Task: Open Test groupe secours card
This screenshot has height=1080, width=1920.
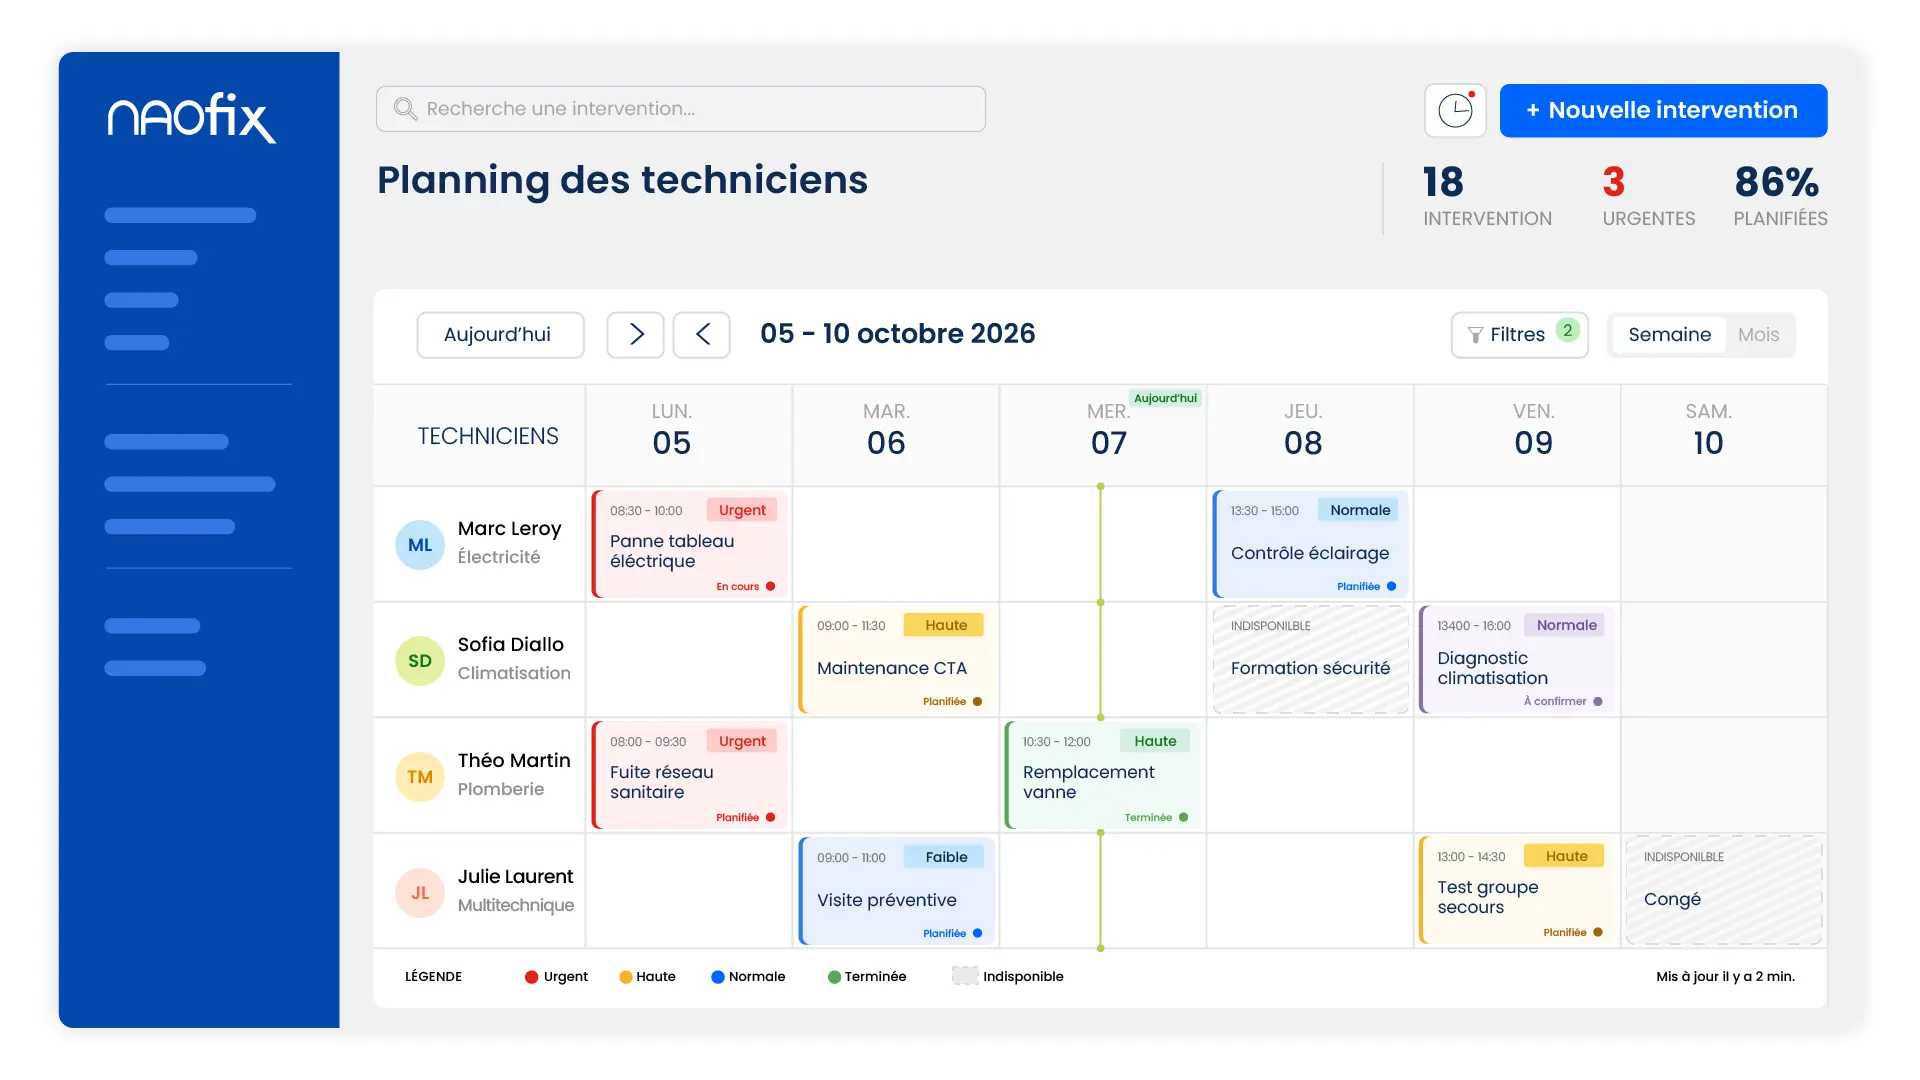Action: click(1517, 891)
